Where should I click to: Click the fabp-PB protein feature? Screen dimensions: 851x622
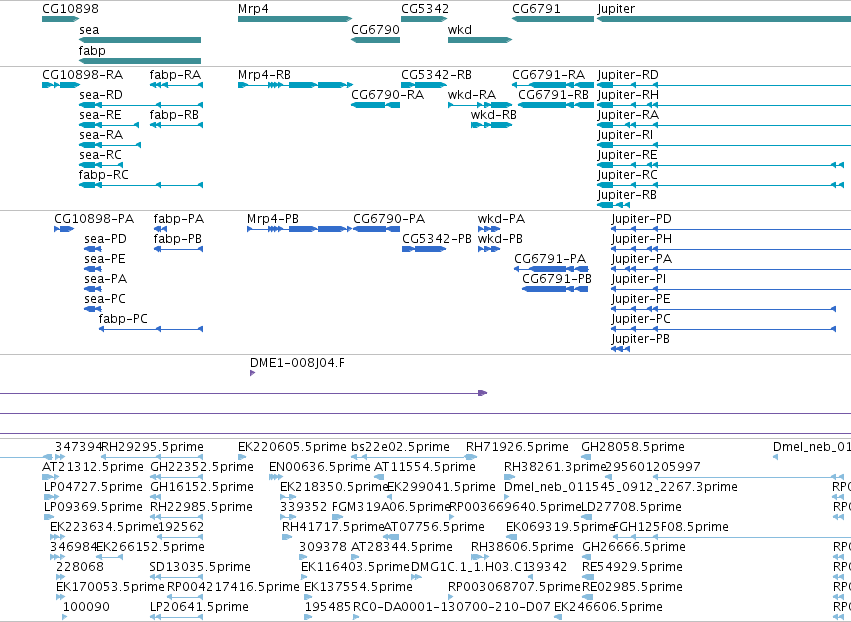[178, 249]
